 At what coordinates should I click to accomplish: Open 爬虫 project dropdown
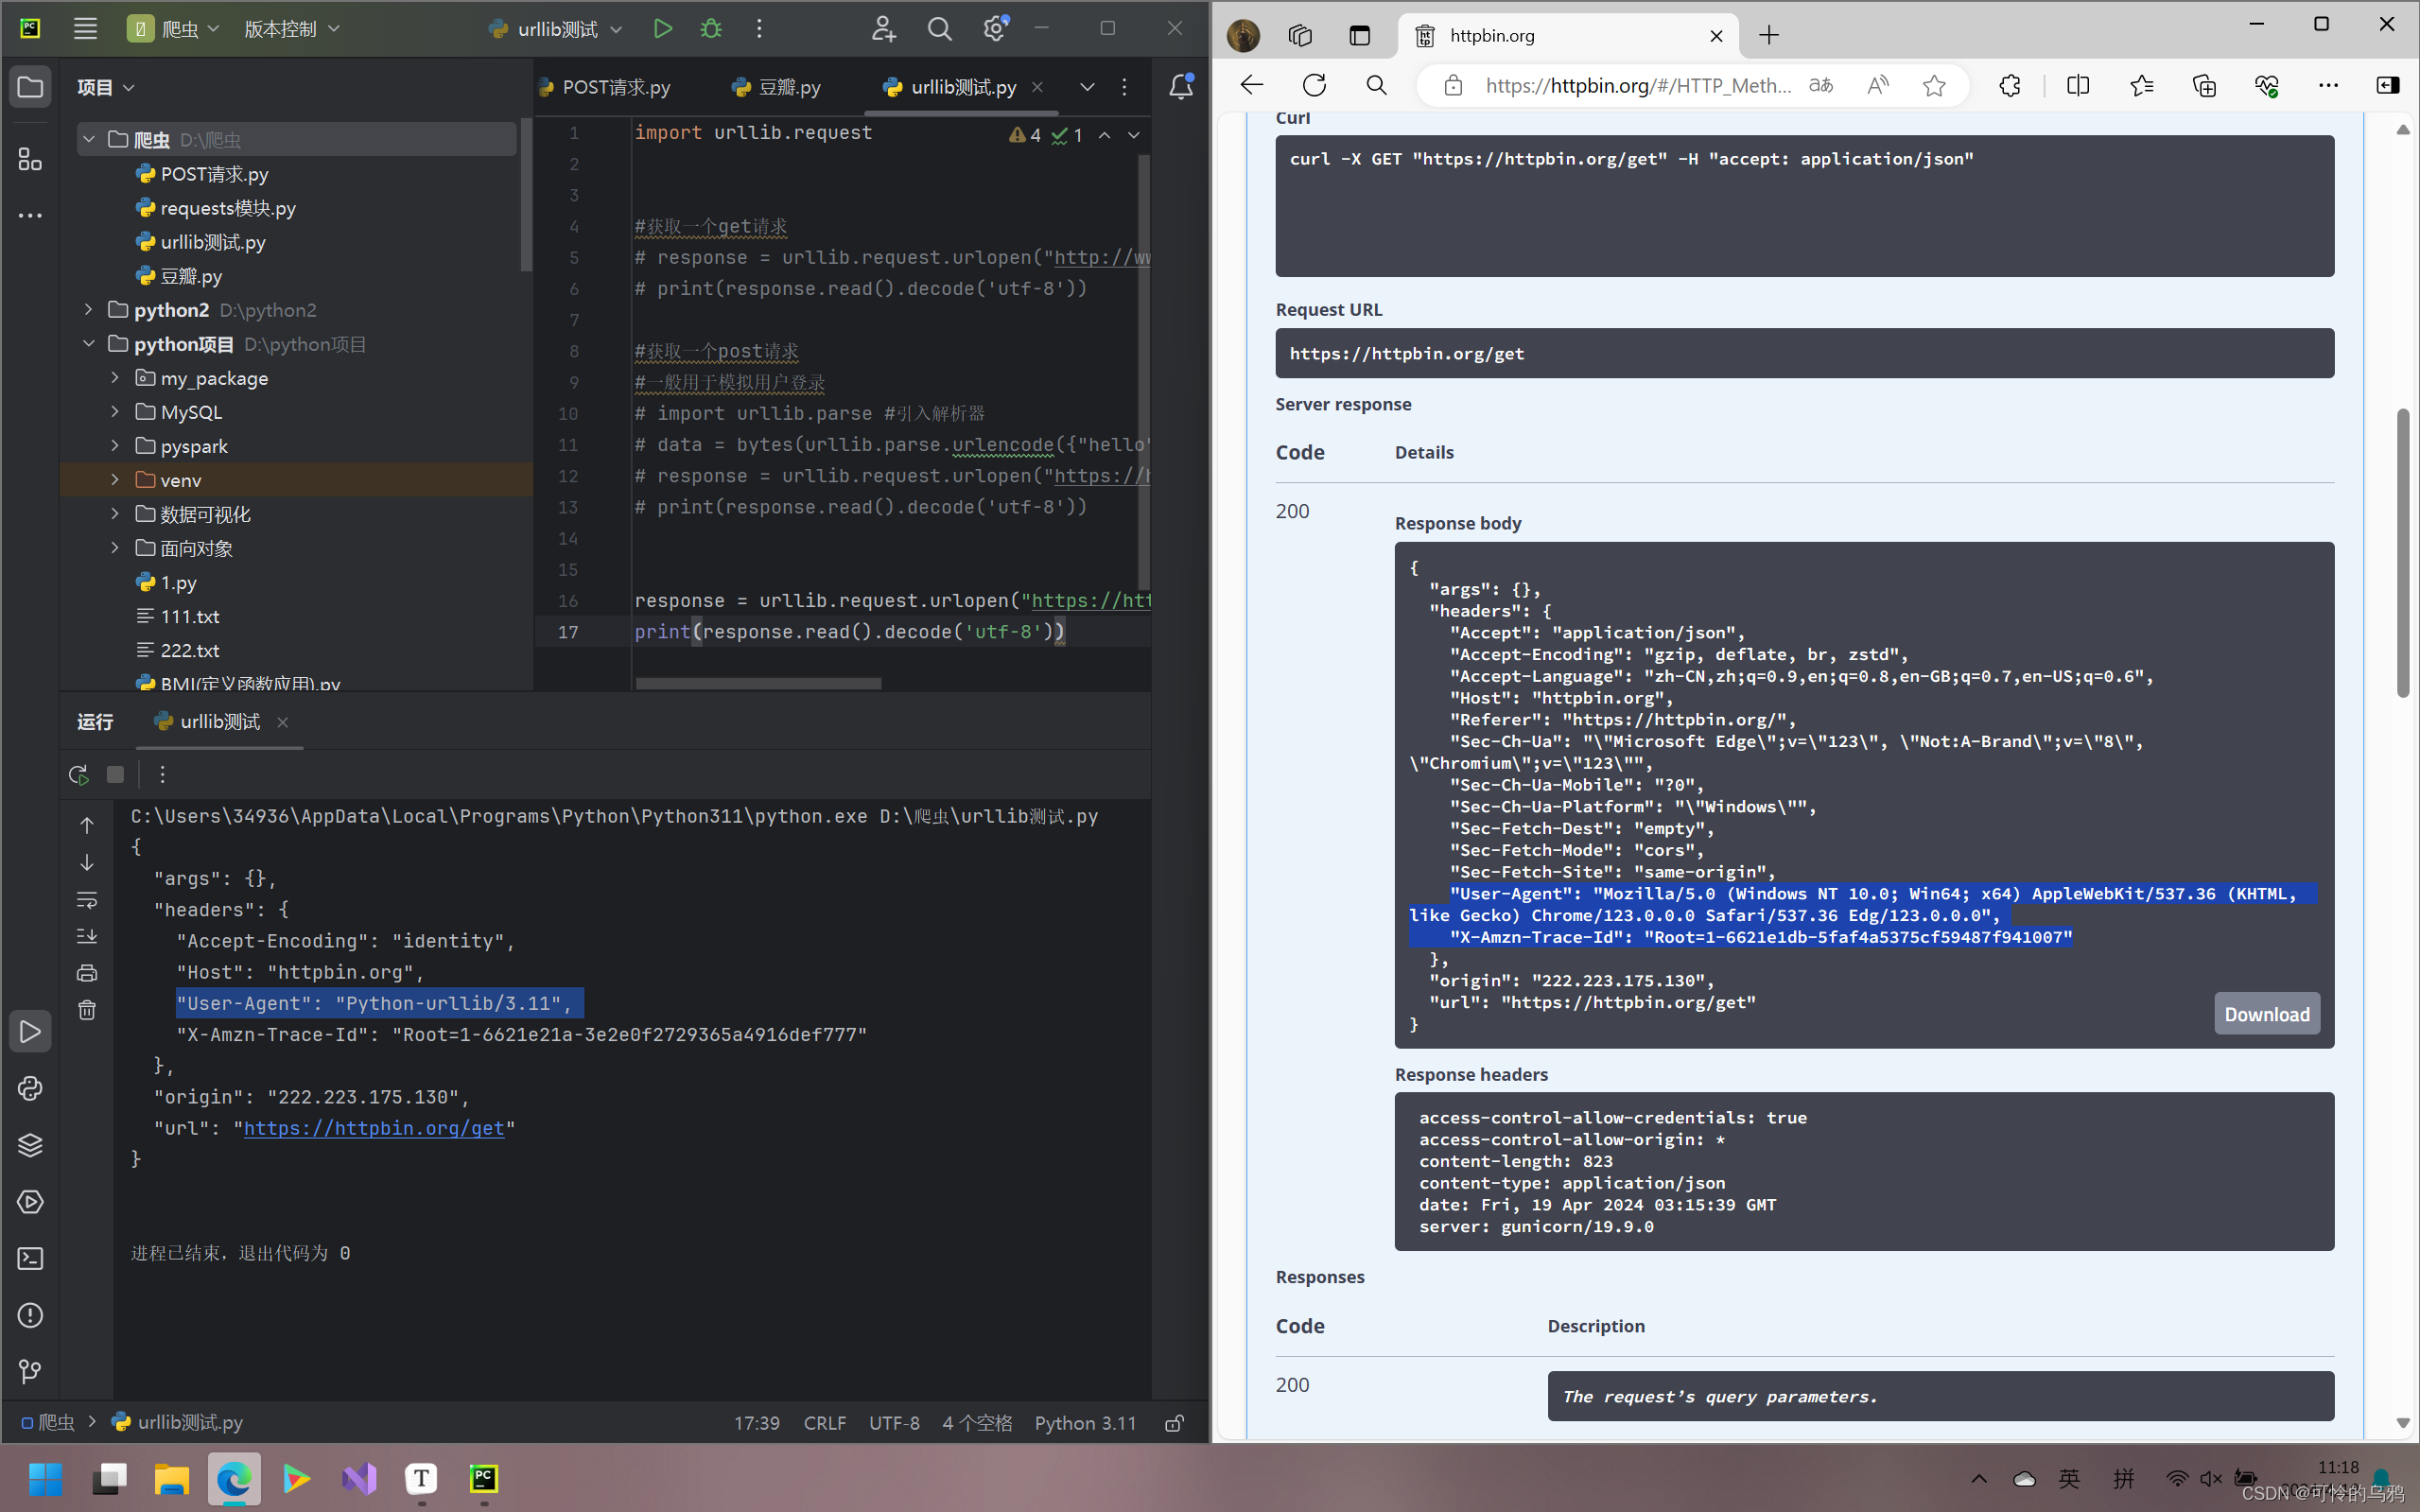pos(173,29)
